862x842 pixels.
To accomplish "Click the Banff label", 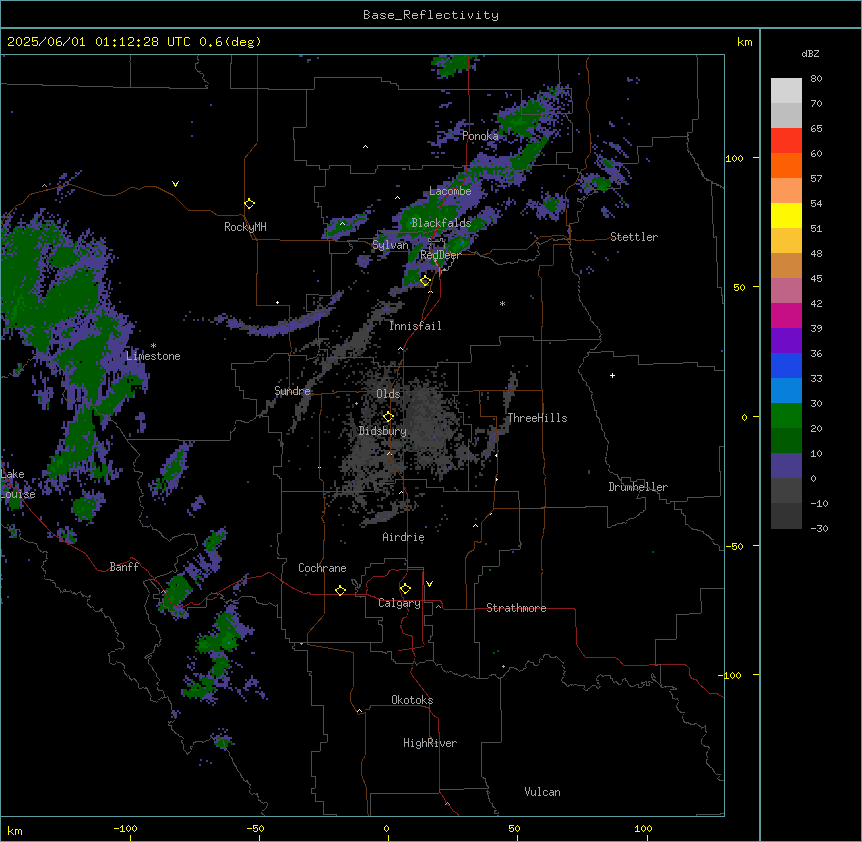I will pyautogui.click(x=124, y=567).
